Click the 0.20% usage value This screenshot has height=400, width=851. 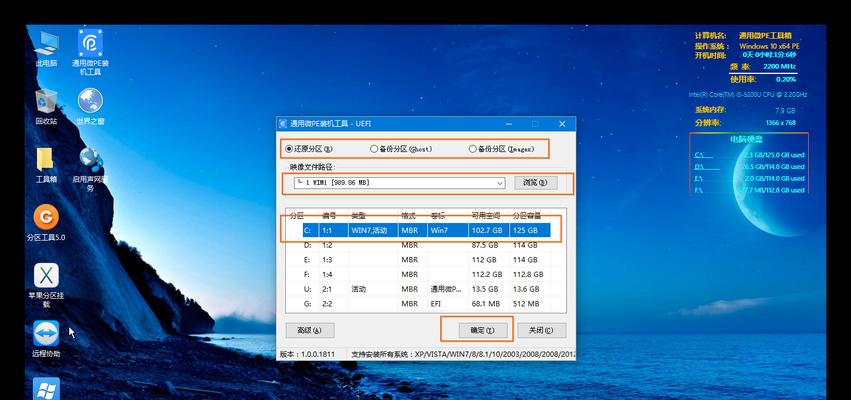pos(786,79)
